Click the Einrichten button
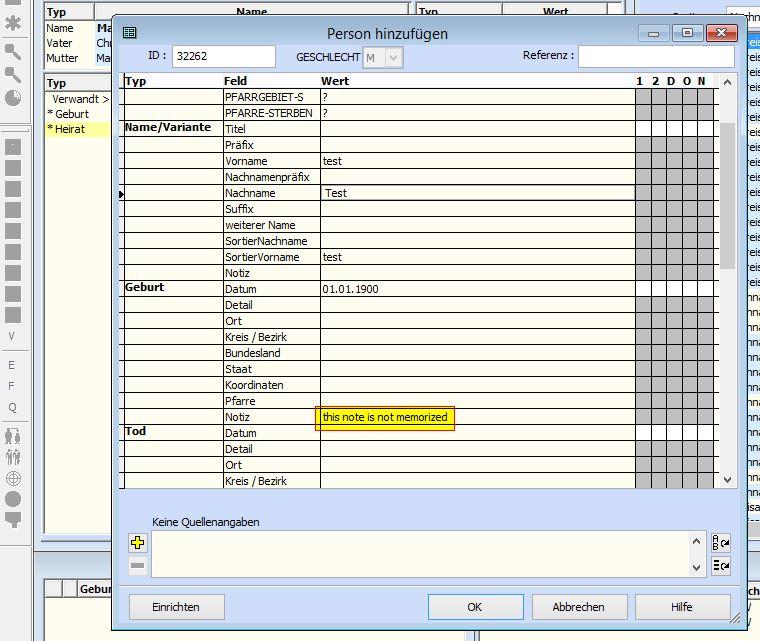760x641 pixels. pyautogui.click(x=176, y=607)
